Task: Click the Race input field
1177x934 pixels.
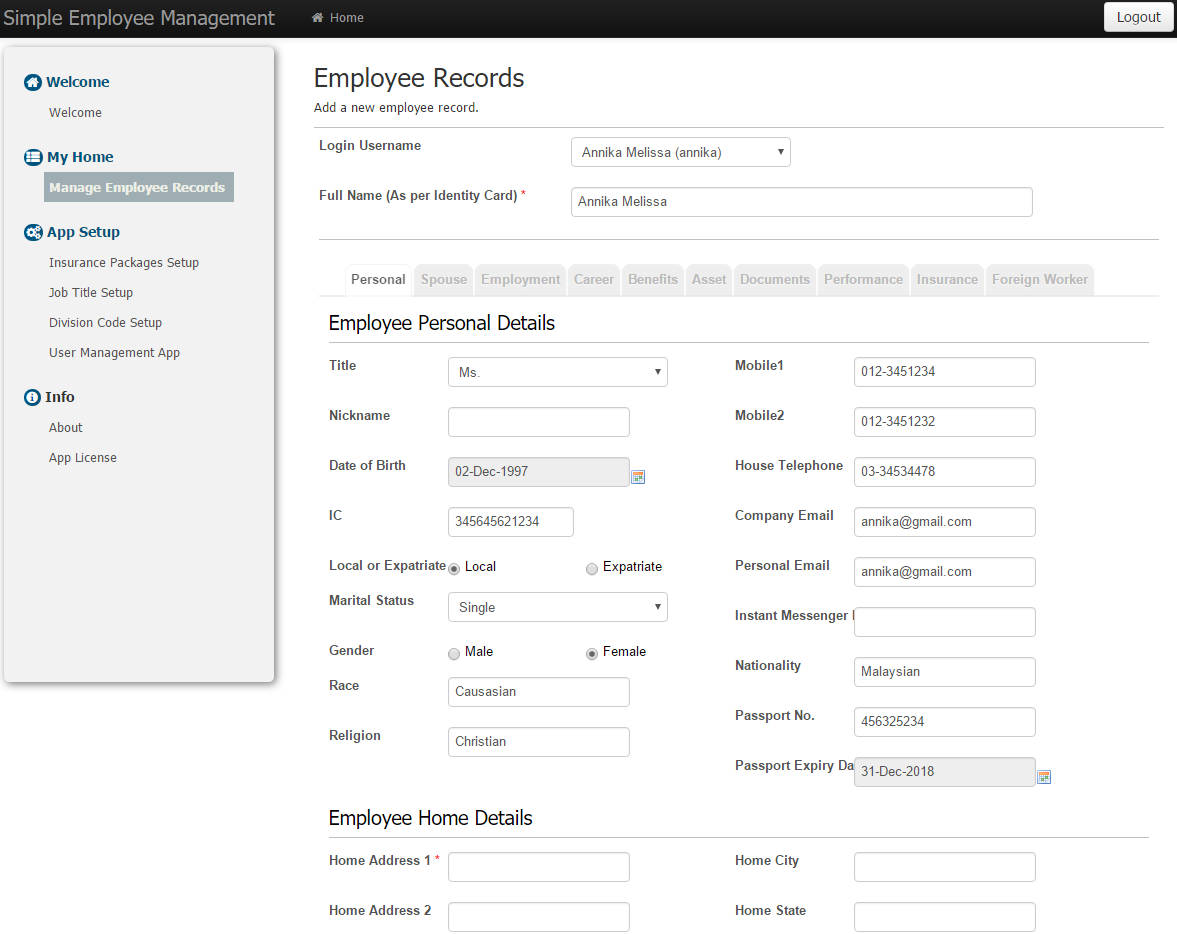Action: (539, 691)
